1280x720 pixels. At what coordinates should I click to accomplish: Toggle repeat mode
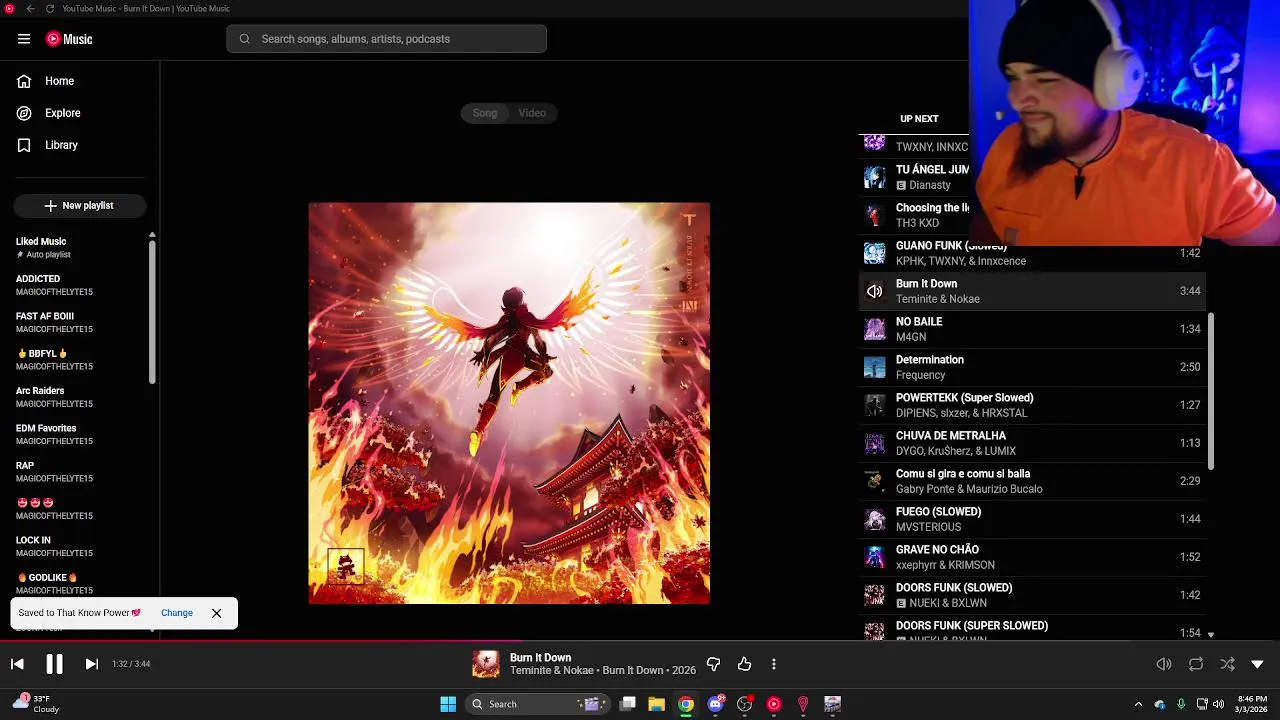point(1196,664)
